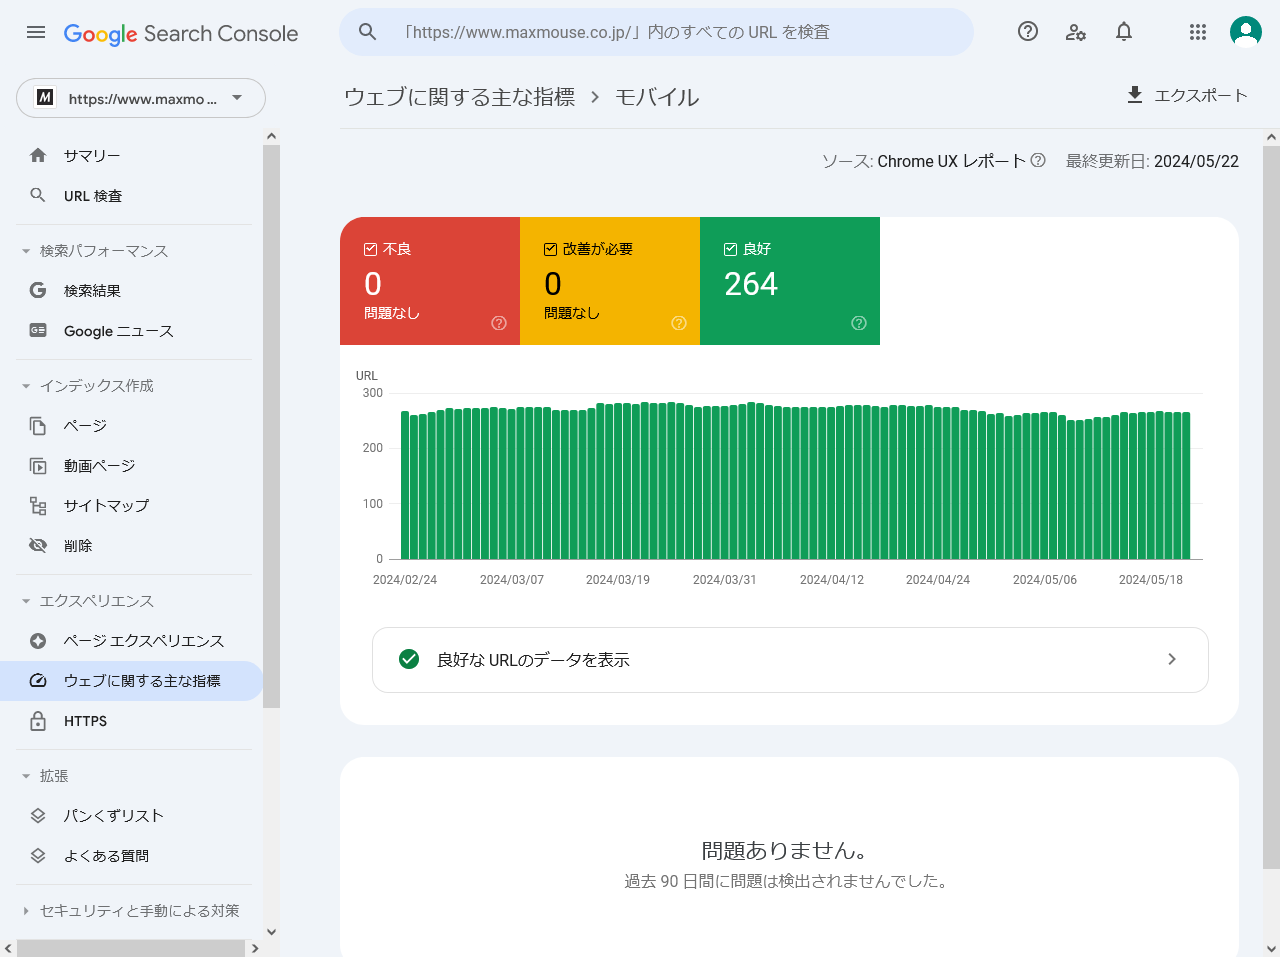Screen dimensions: 1280x957
Task: Open the notifications bell
Action: (x=1124, y=32)
